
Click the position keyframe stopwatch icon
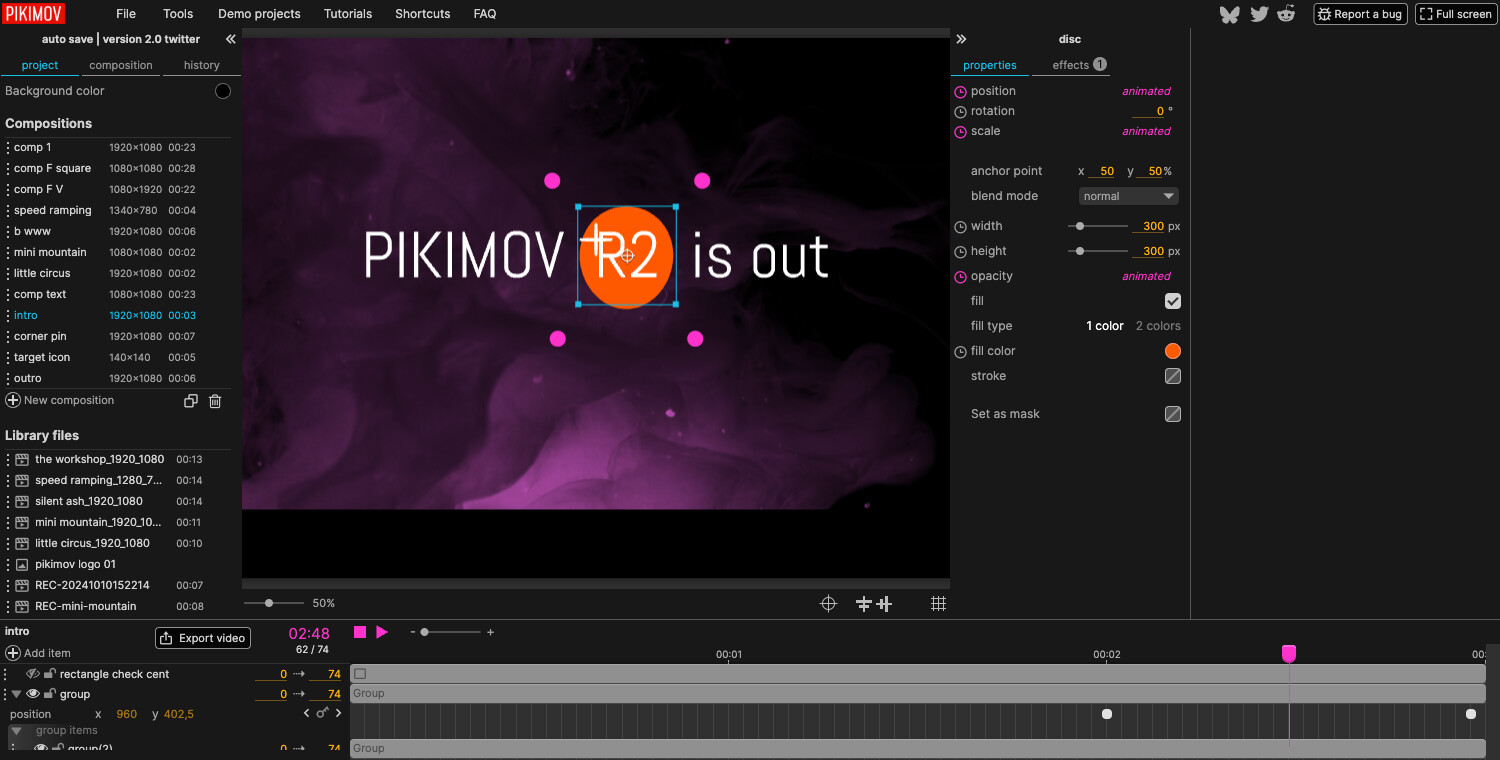tap(961, 91)
